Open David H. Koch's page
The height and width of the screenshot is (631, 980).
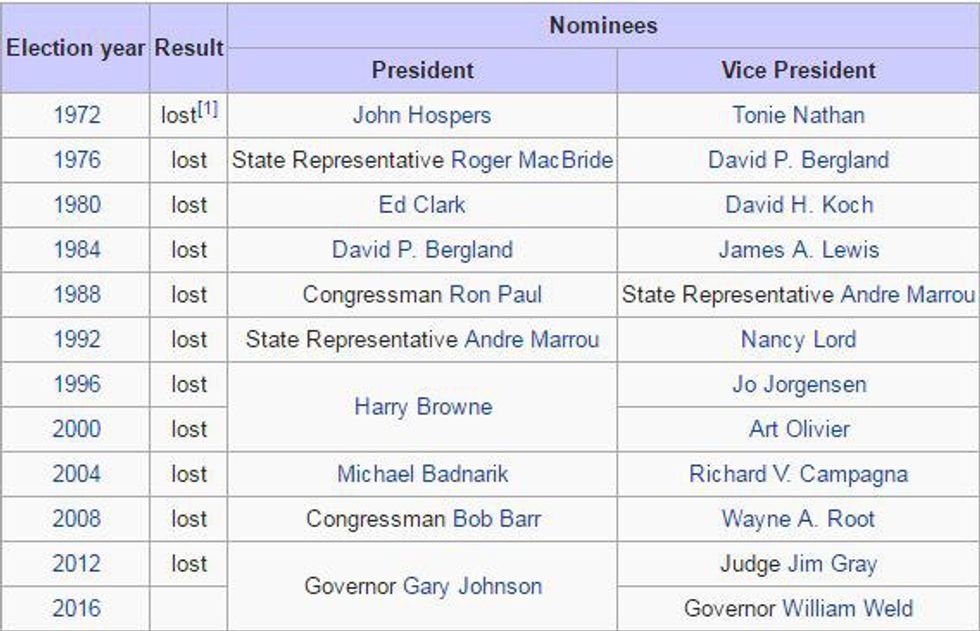click(798, 205)
